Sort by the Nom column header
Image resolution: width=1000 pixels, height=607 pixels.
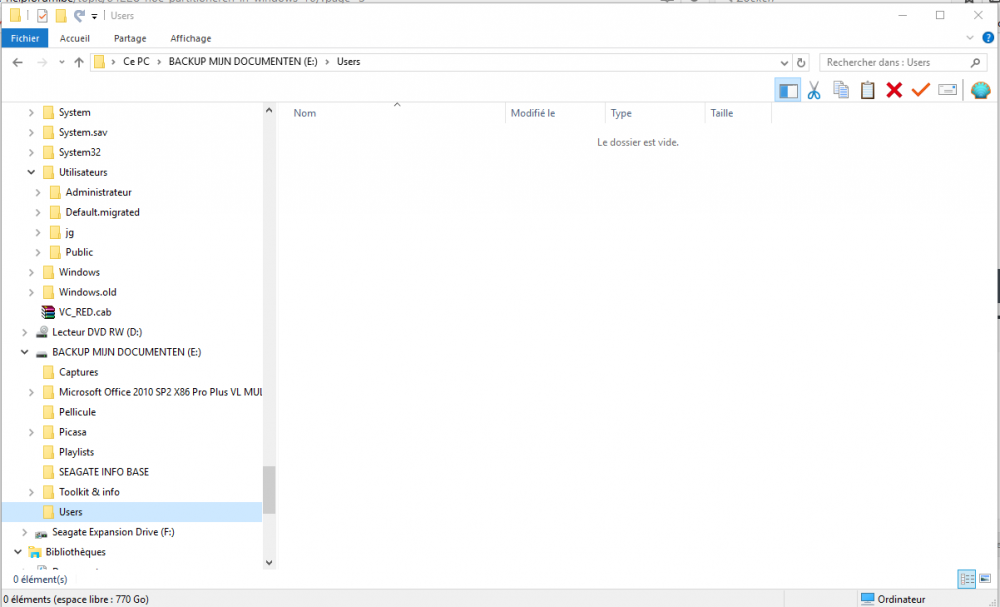click(305, 113)
